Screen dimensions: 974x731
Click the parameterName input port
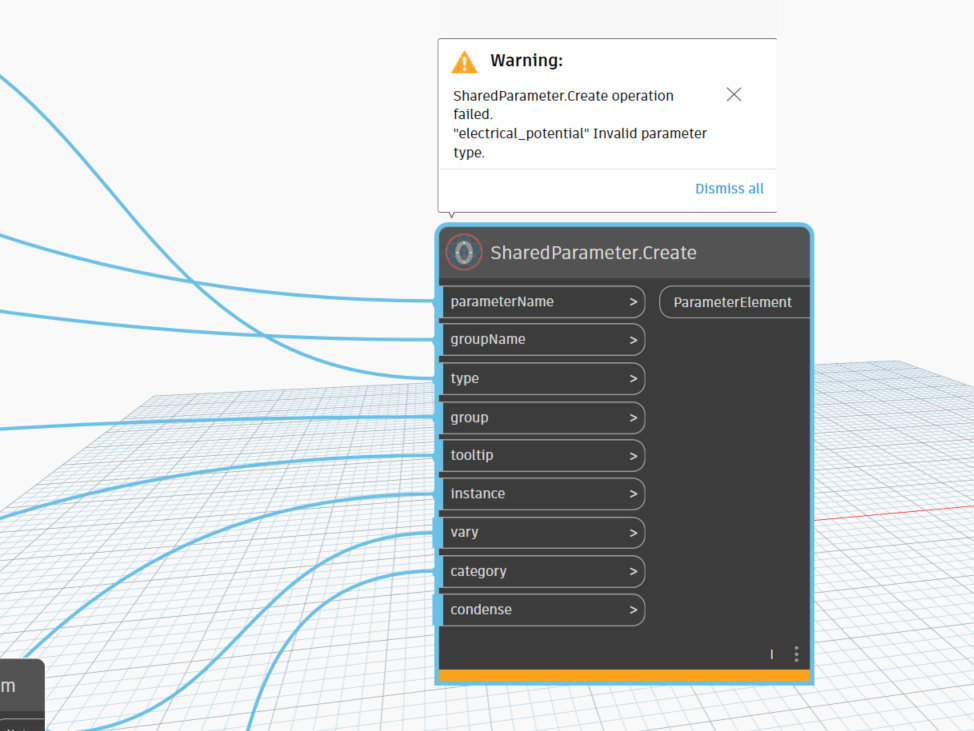(542, 302)
